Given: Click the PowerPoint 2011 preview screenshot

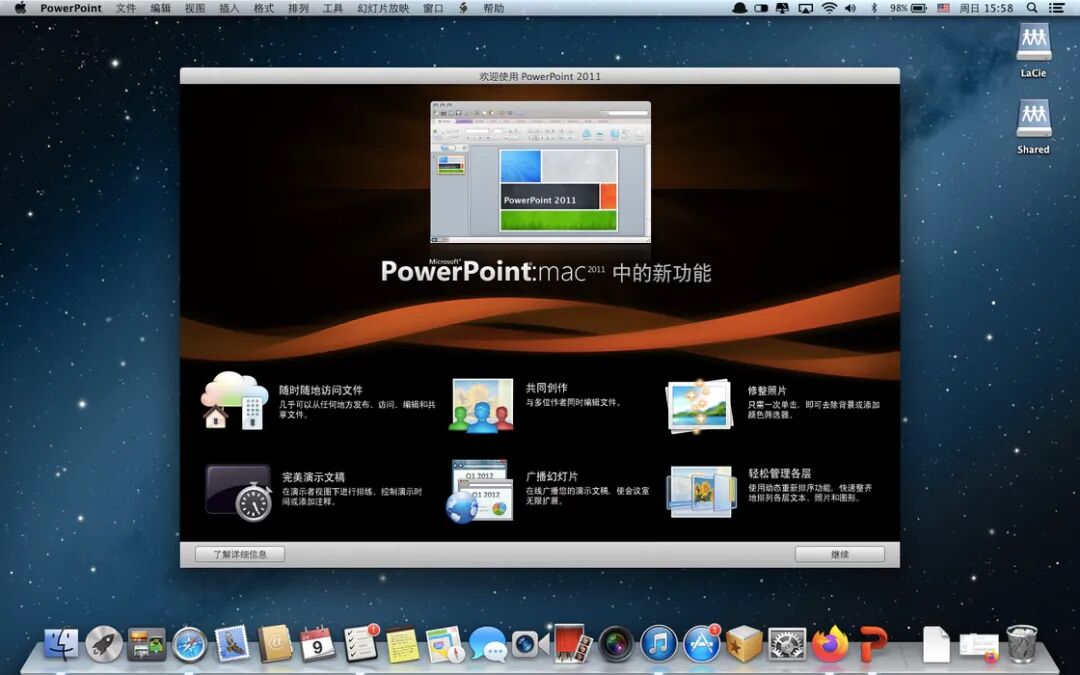Looking at the screenshot, I should point(541,172).
